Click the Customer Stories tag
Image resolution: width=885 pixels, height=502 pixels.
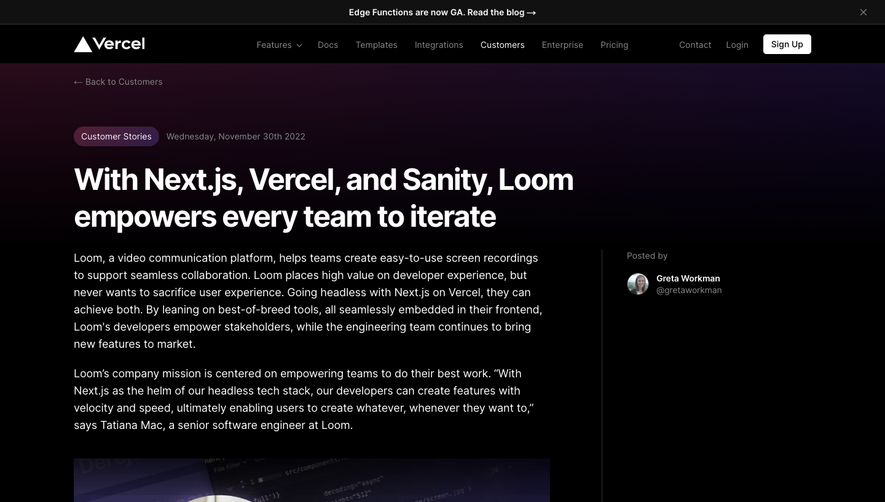point(116,136)
